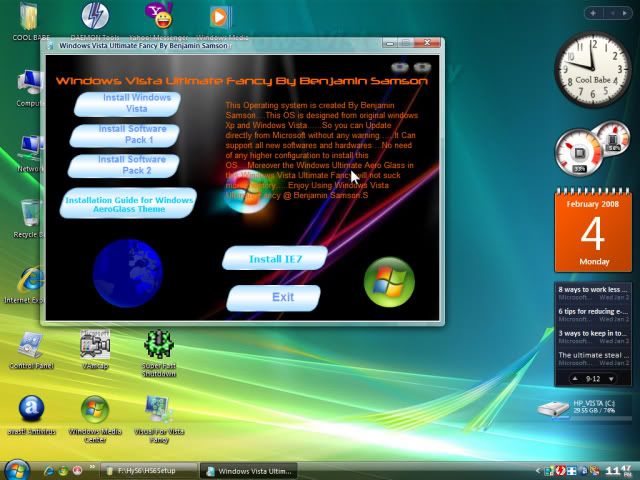Show next feed headlines with down arrow

point(611,379)
